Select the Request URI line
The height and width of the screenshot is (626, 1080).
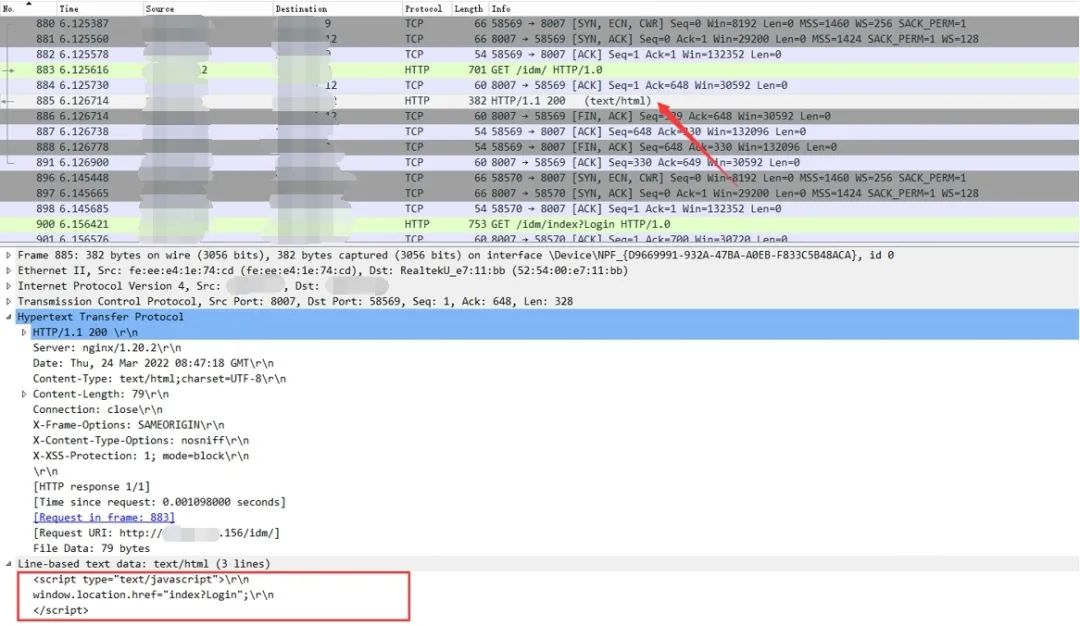(156, 533)
